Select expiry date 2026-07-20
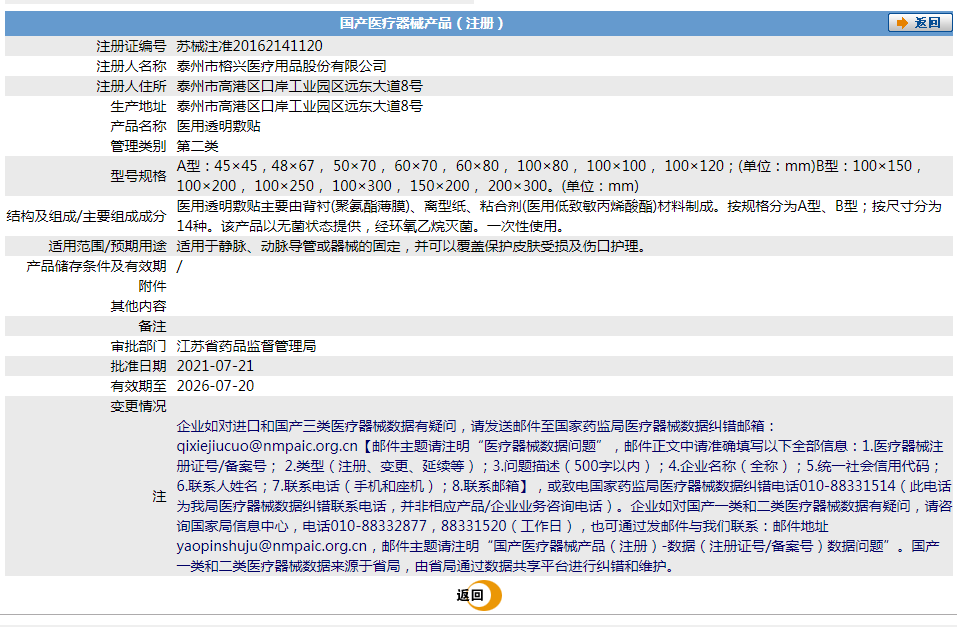The image size is (957, 627). 215,386
